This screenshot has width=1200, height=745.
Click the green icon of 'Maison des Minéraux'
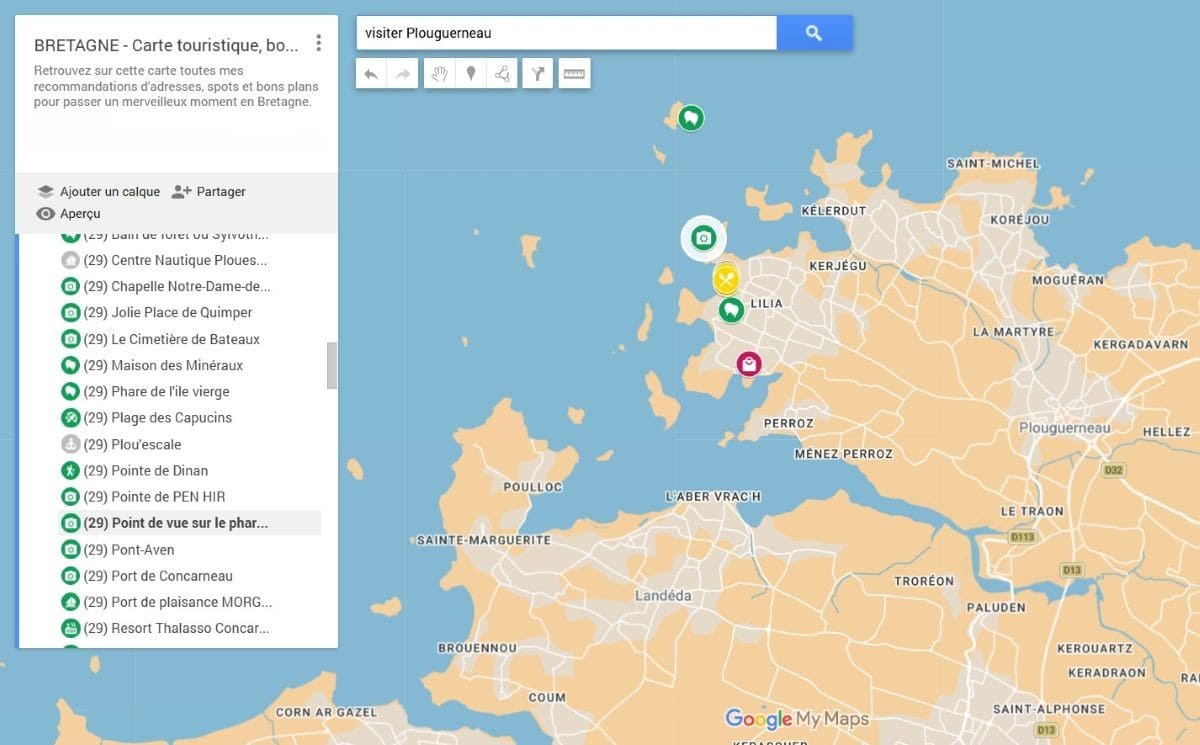pos(70,365)
